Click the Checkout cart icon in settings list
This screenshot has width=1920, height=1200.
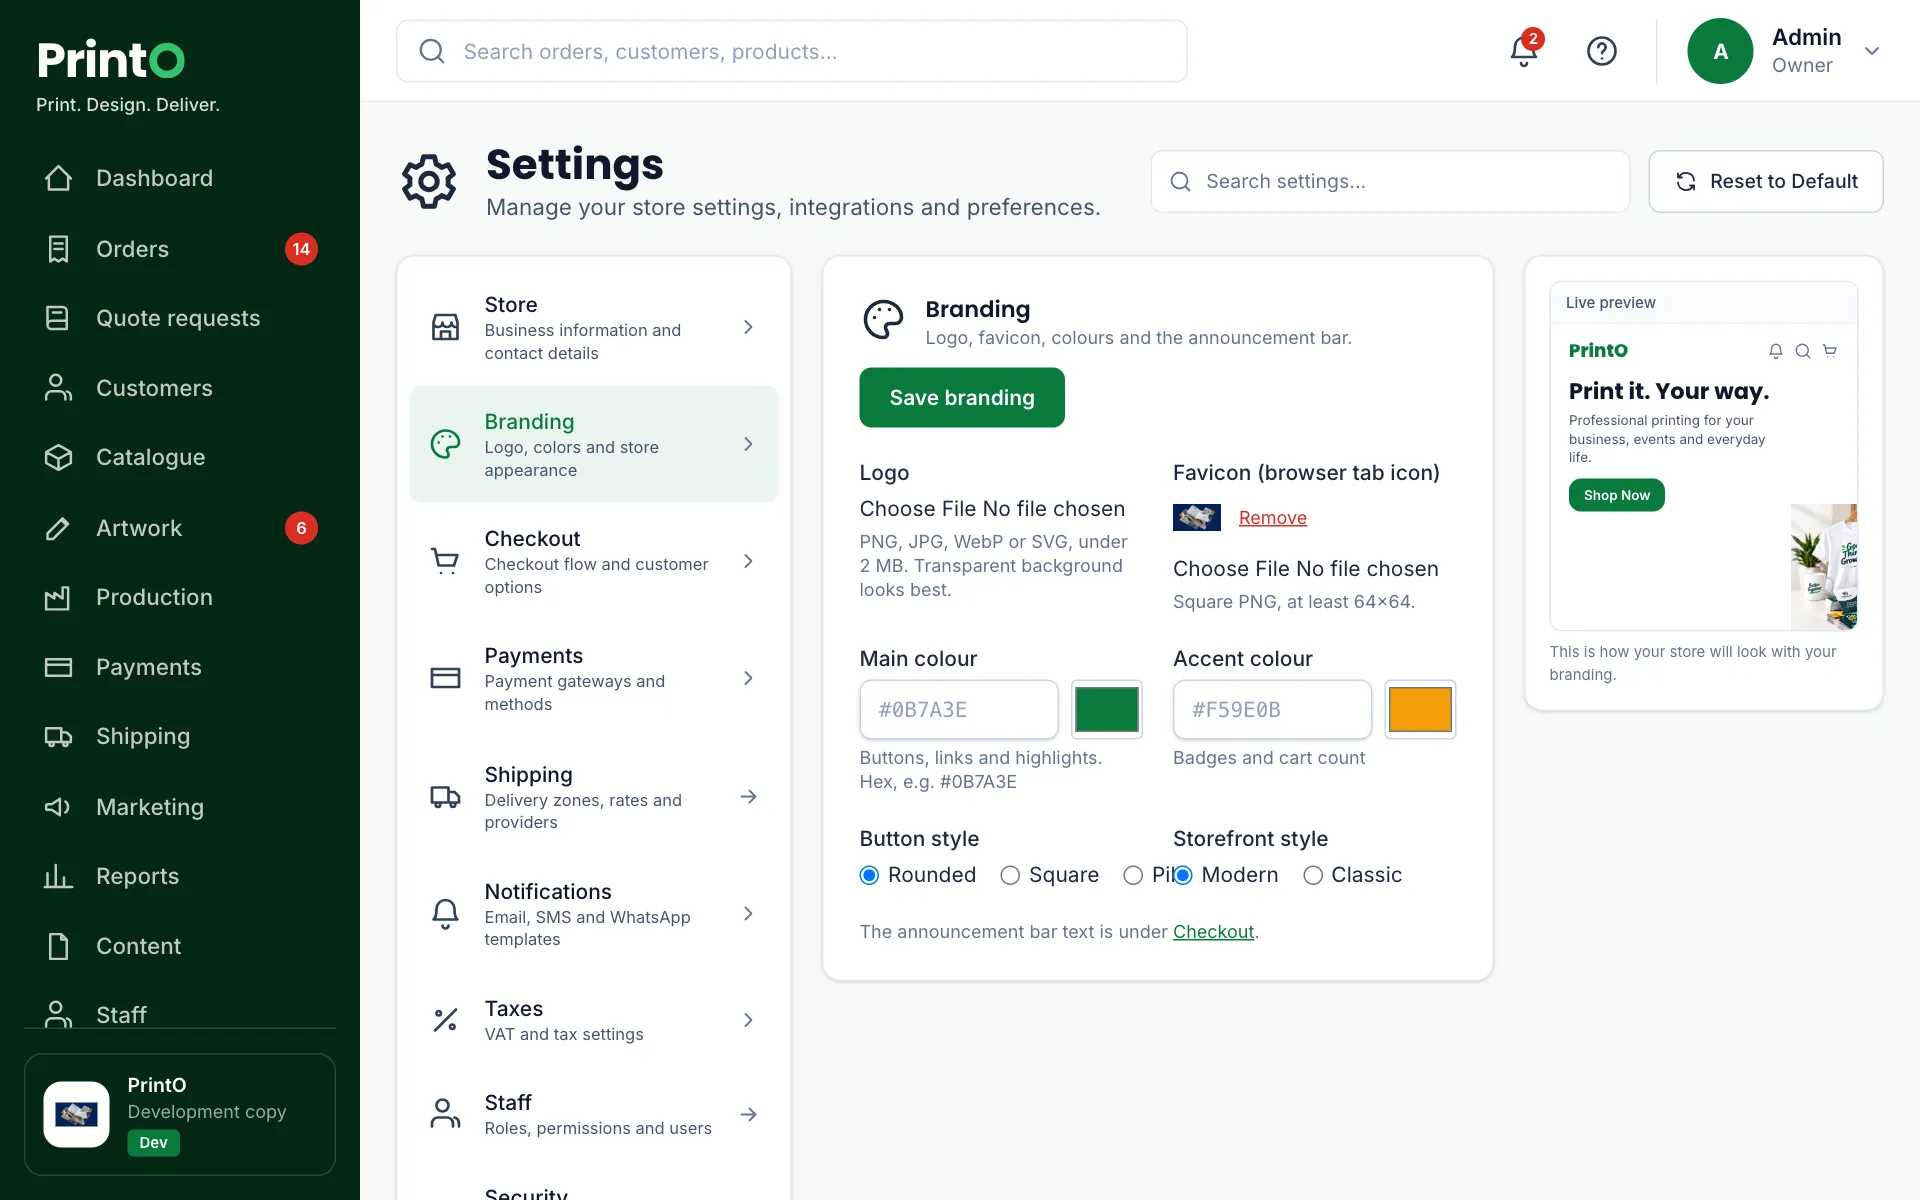click(x=445, y=561)
